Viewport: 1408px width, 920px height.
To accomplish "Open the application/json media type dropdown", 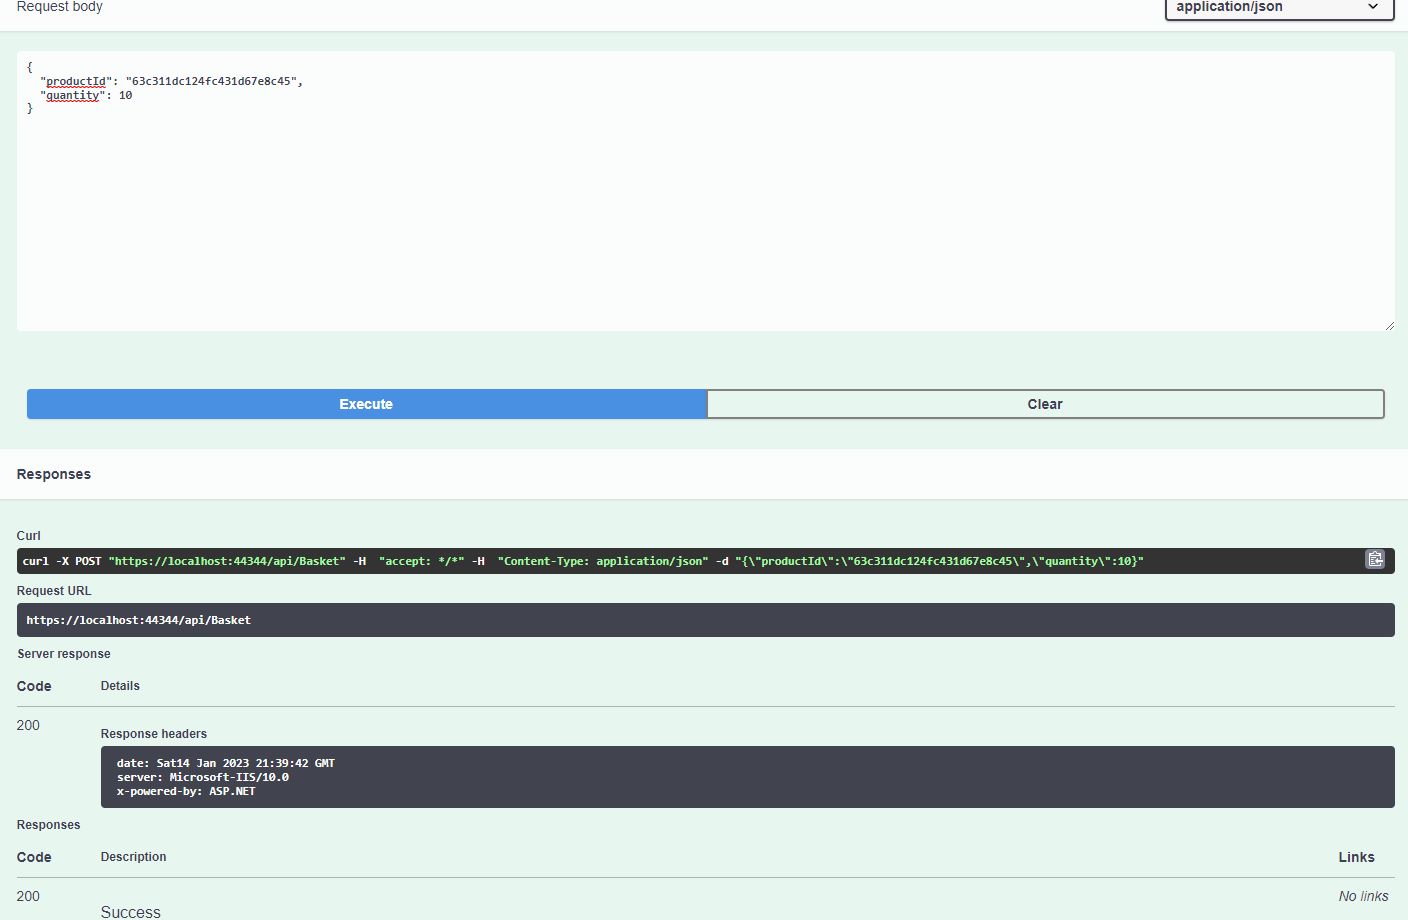I will tap(1278, 8).
